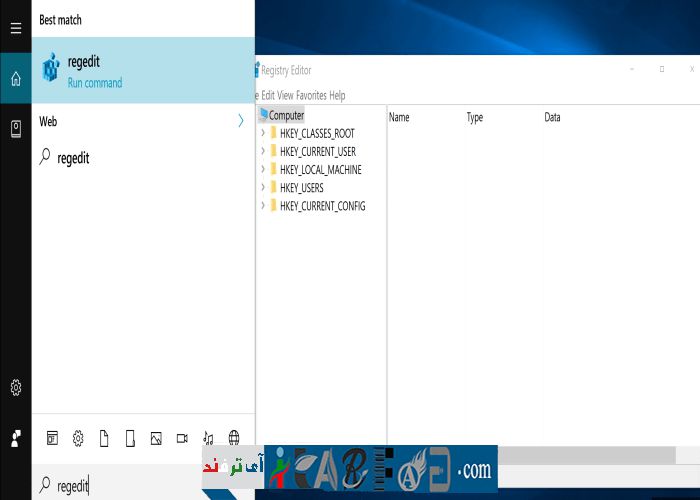700x500 pixels.
Task: Open the Start menu hamburger icon
Action: point(15,28)
